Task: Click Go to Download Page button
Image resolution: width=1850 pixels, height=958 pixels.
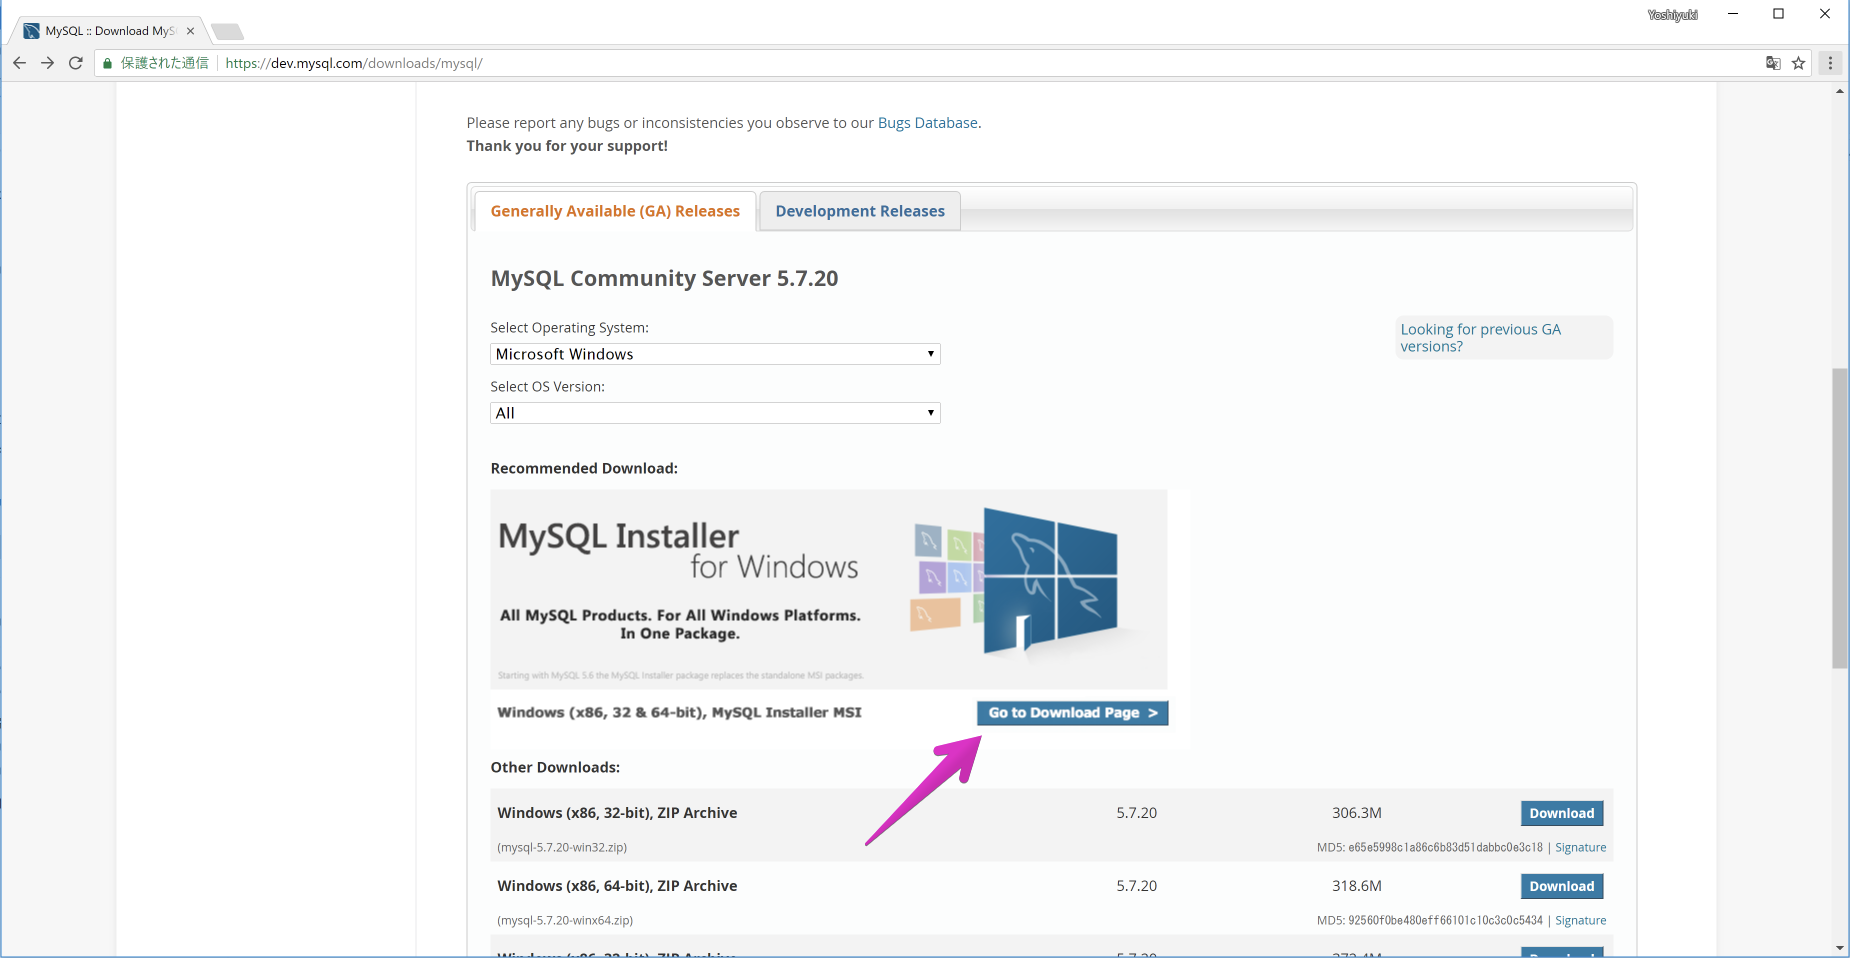Action: pyautogui.click(x=1071, y=712)
